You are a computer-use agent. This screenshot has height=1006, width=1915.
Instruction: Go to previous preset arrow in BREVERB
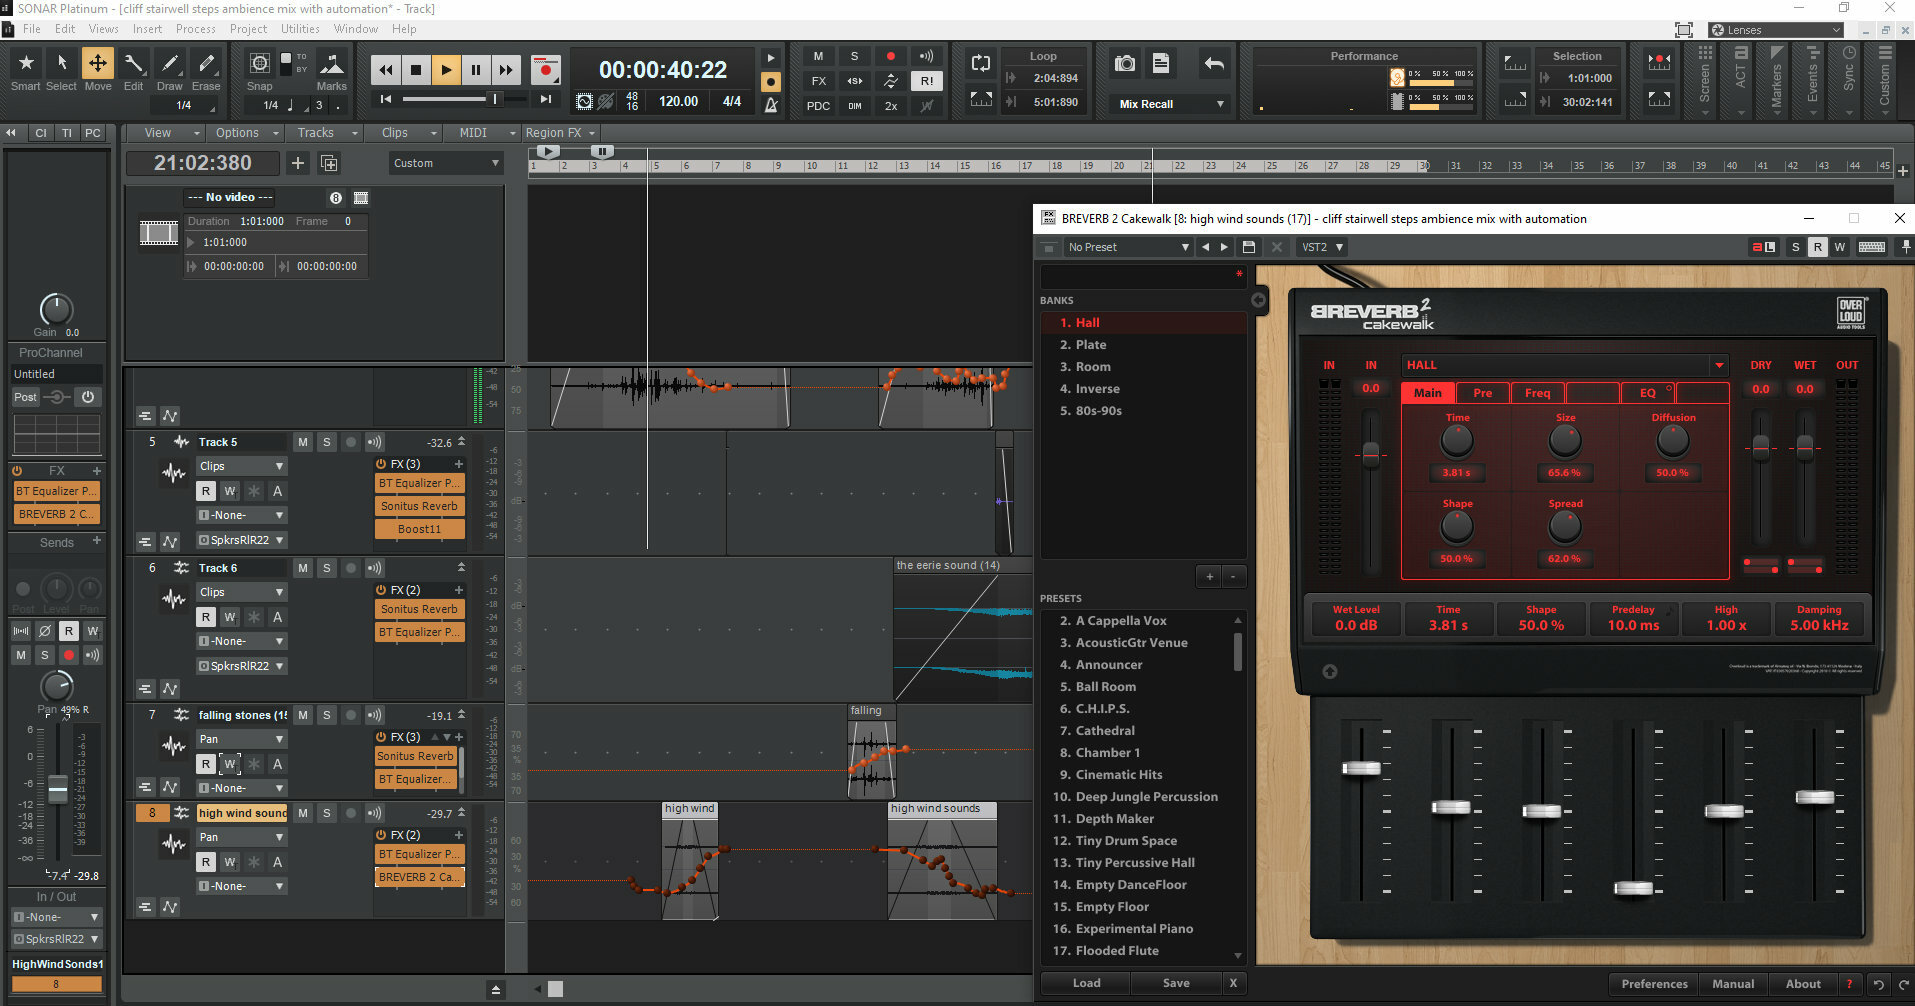click(1205, 247)
